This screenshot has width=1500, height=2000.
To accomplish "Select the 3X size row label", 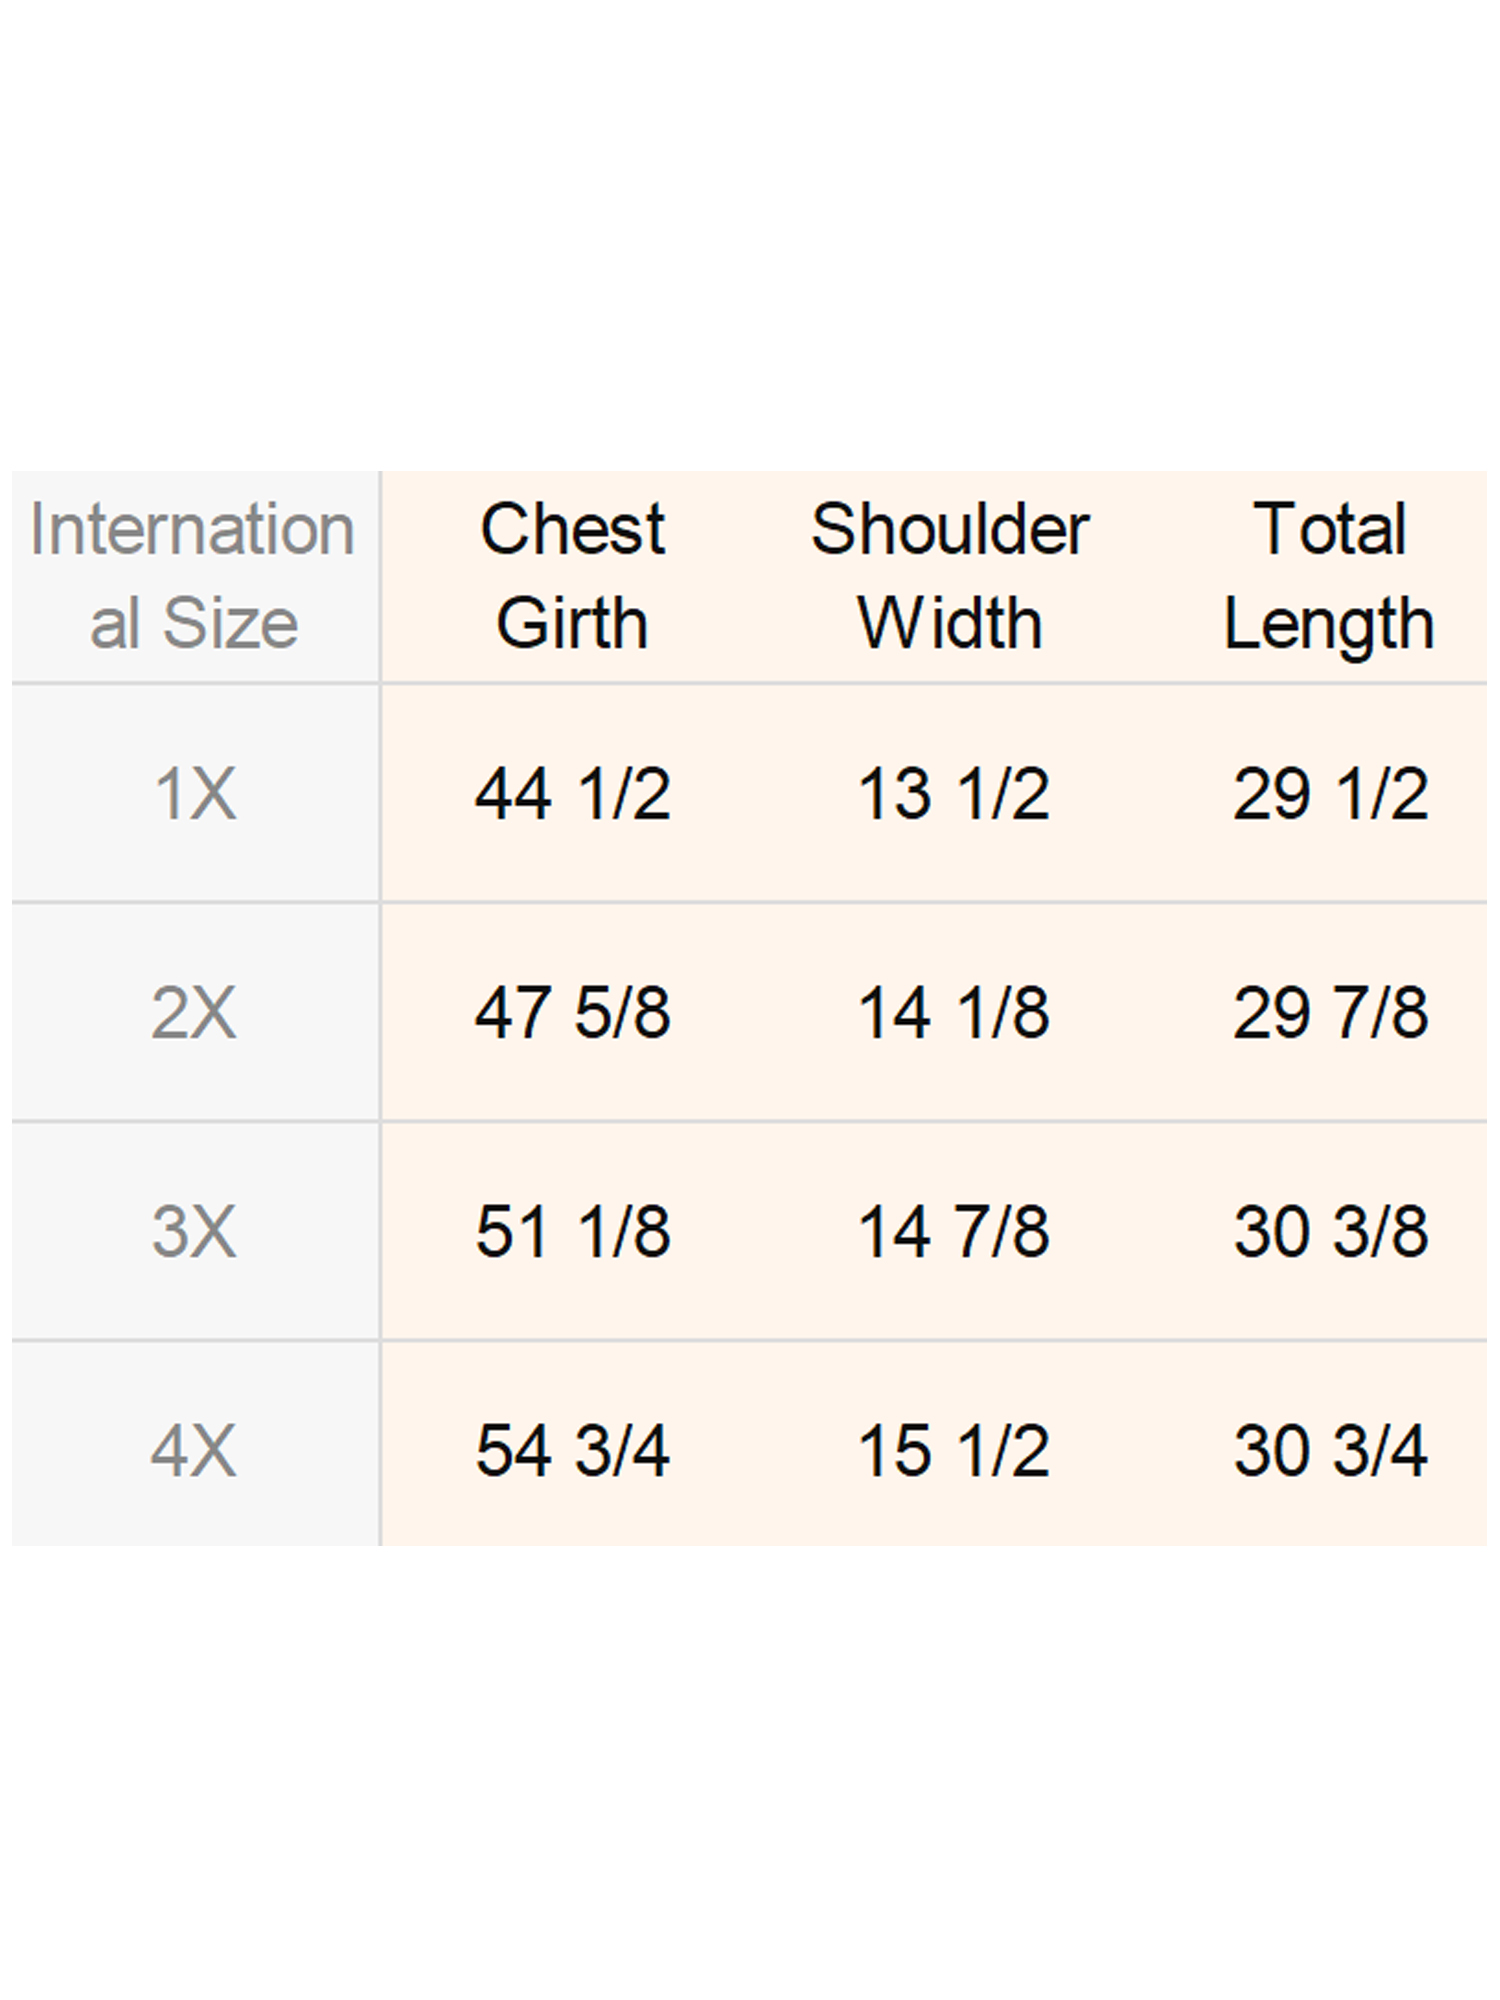I will (x=194, y=1230).
